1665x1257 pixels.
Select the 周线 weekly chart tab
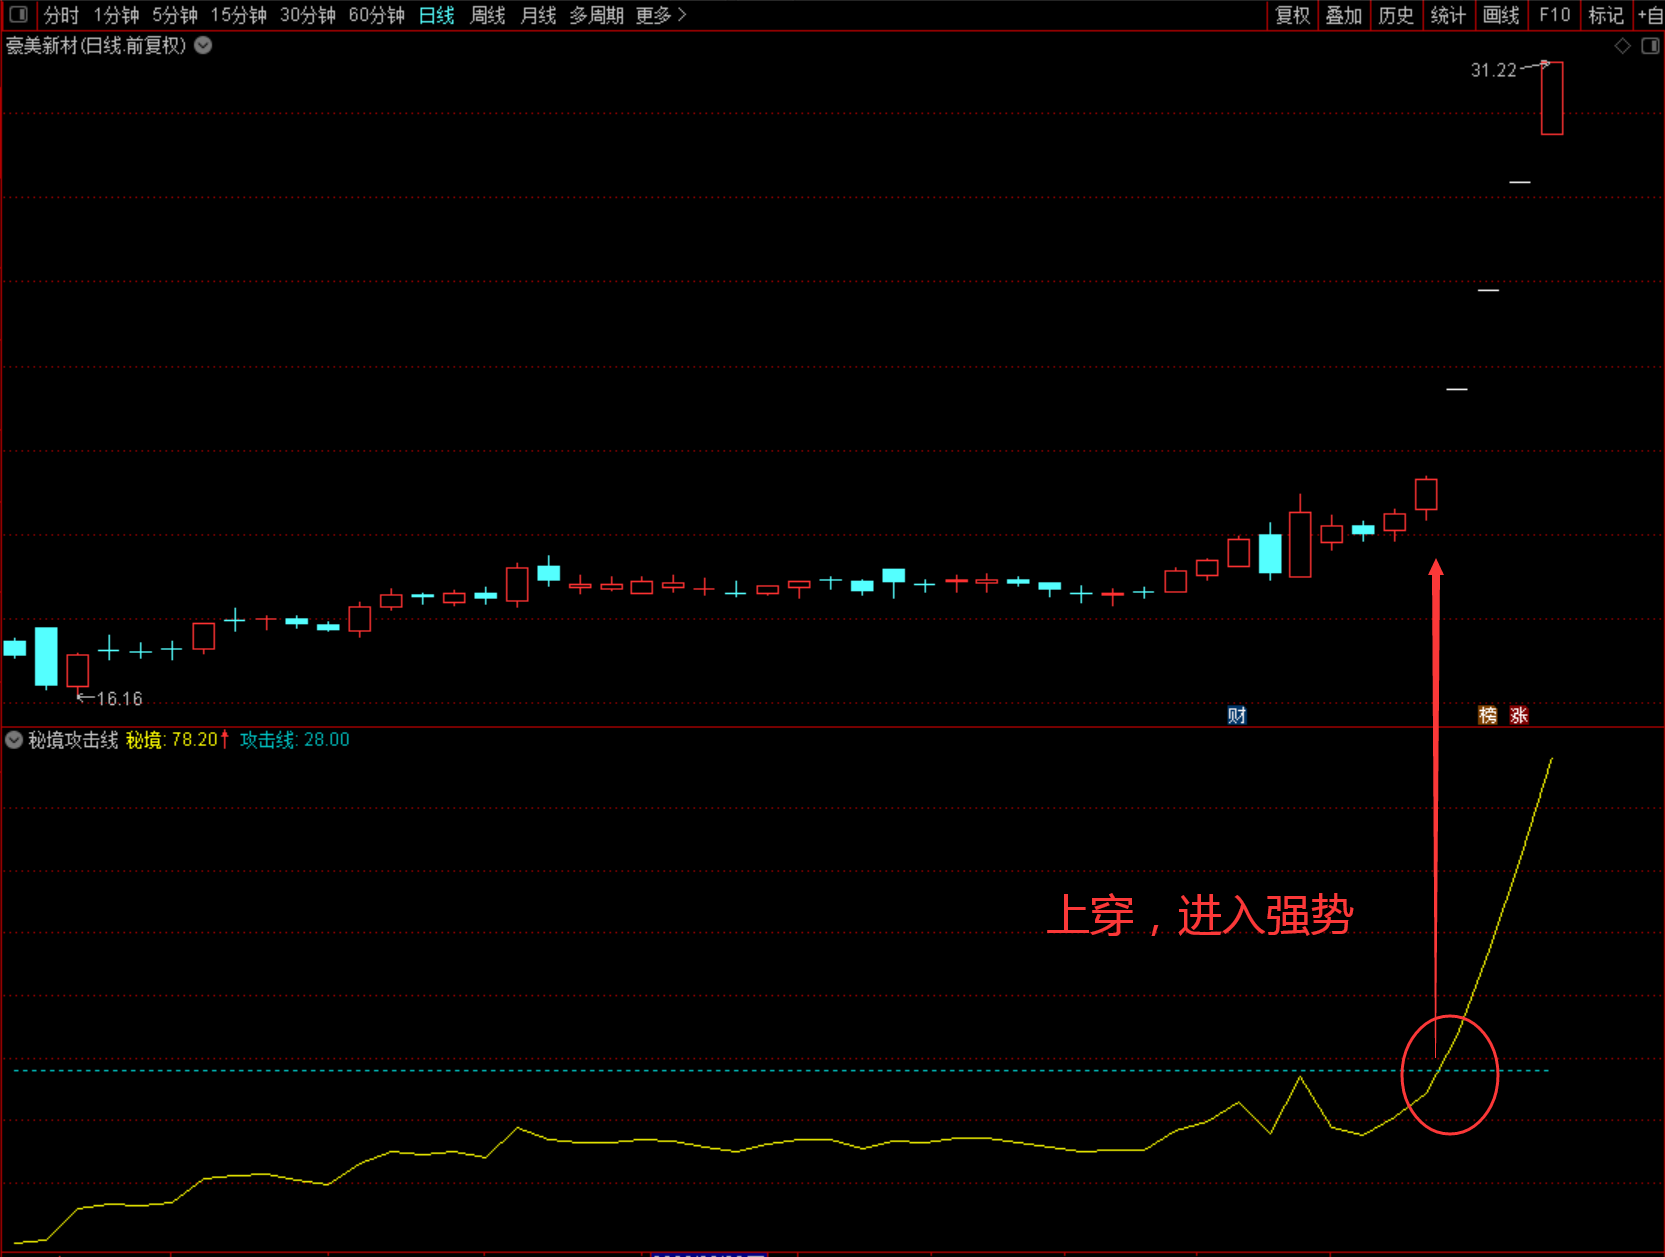(x=488, y=15)
